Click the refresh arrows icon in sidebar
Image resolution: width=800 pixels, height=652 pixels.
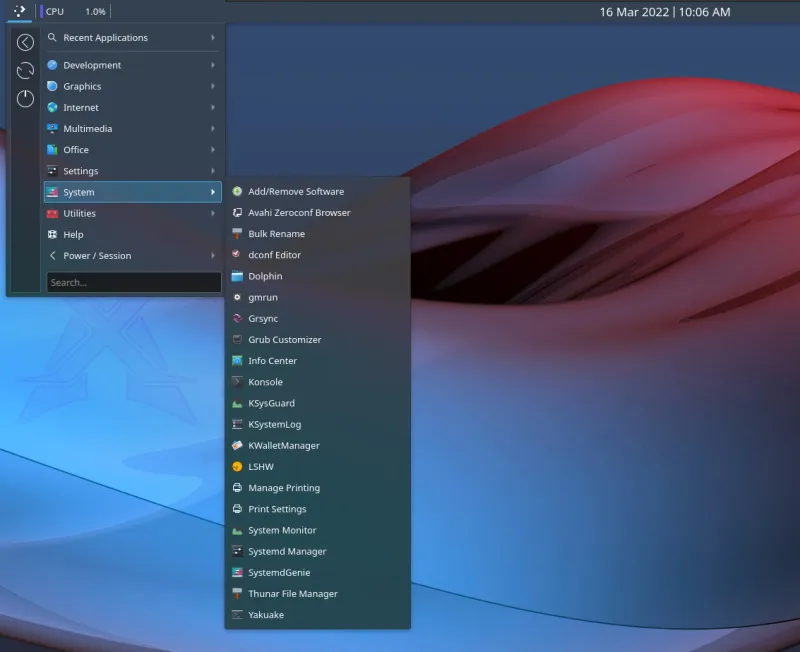point(25,71)
